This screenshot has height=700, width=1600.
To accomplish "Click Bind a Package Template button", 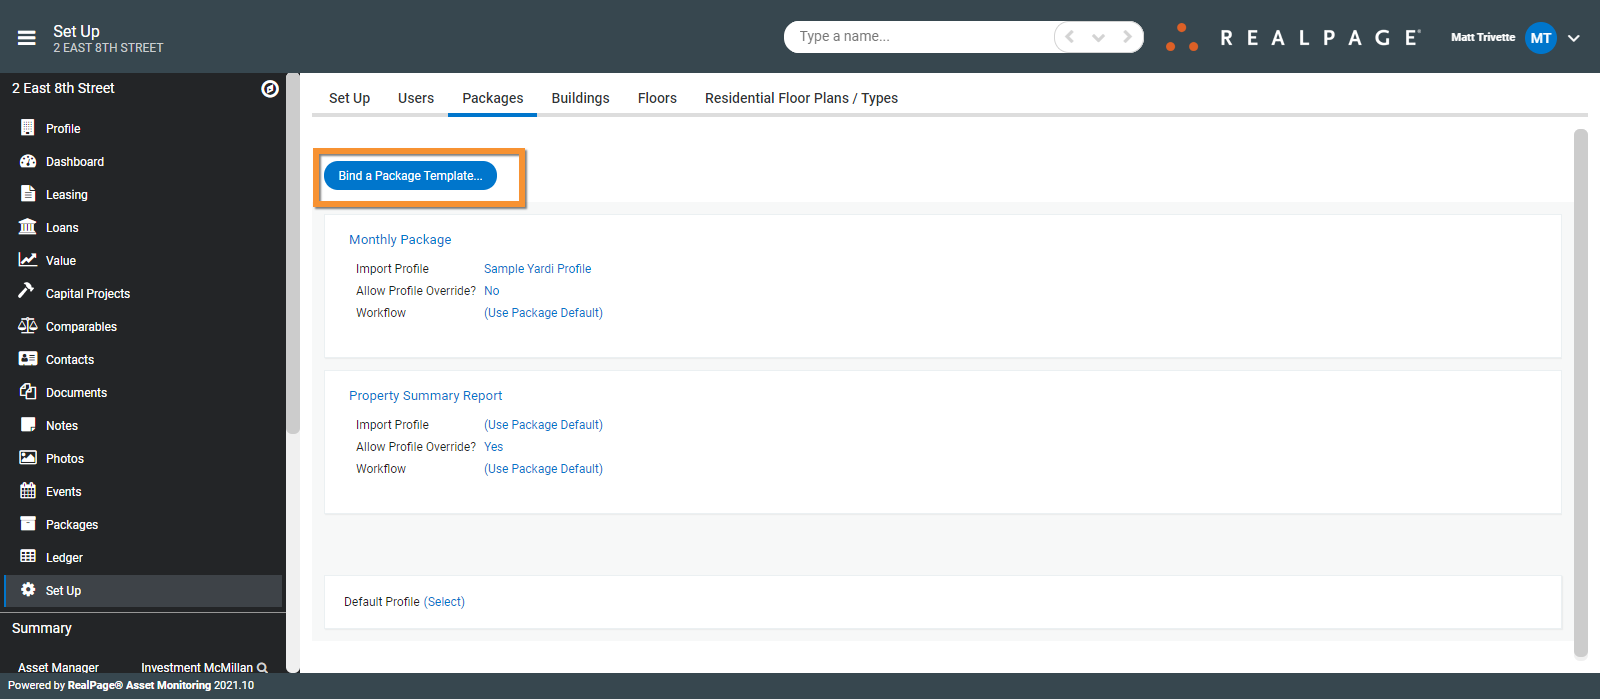I will [x=410, y=175].
